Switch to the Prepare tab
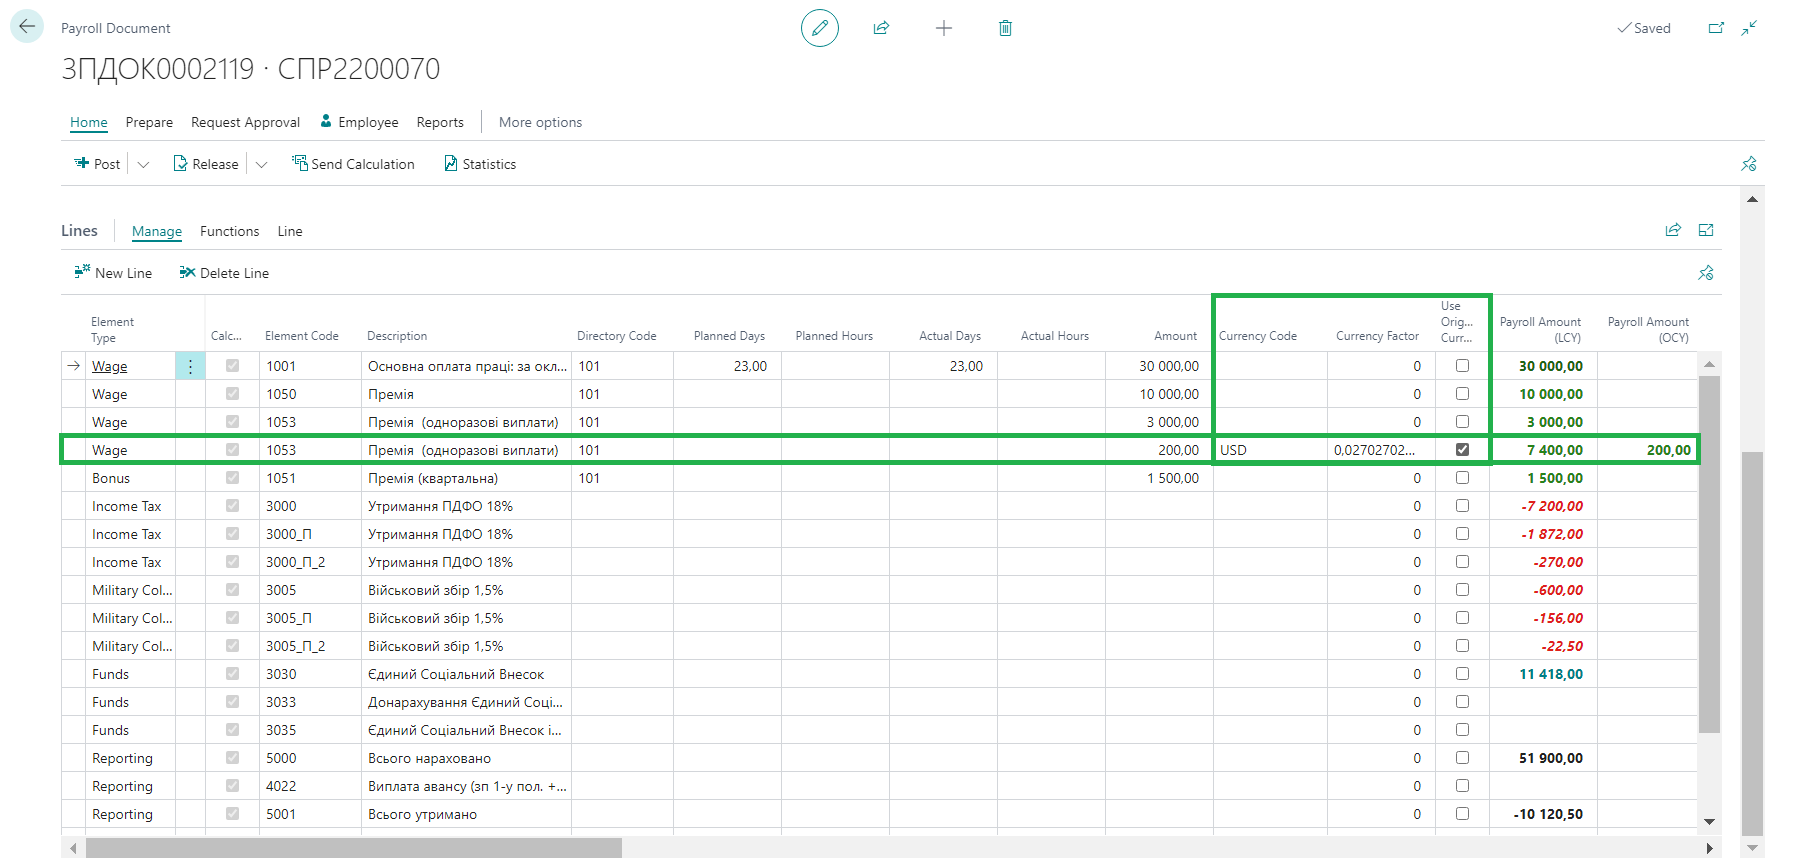Screen dimensions: 1795x858 pyautogui.click(x=149, y=123)
